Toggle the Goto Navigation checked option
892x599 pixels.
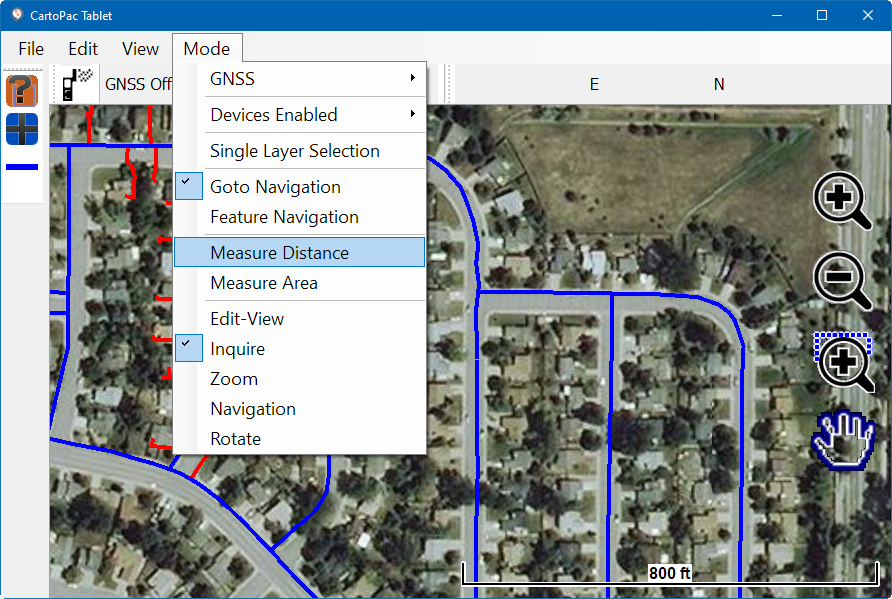click(x=275, y=187)
